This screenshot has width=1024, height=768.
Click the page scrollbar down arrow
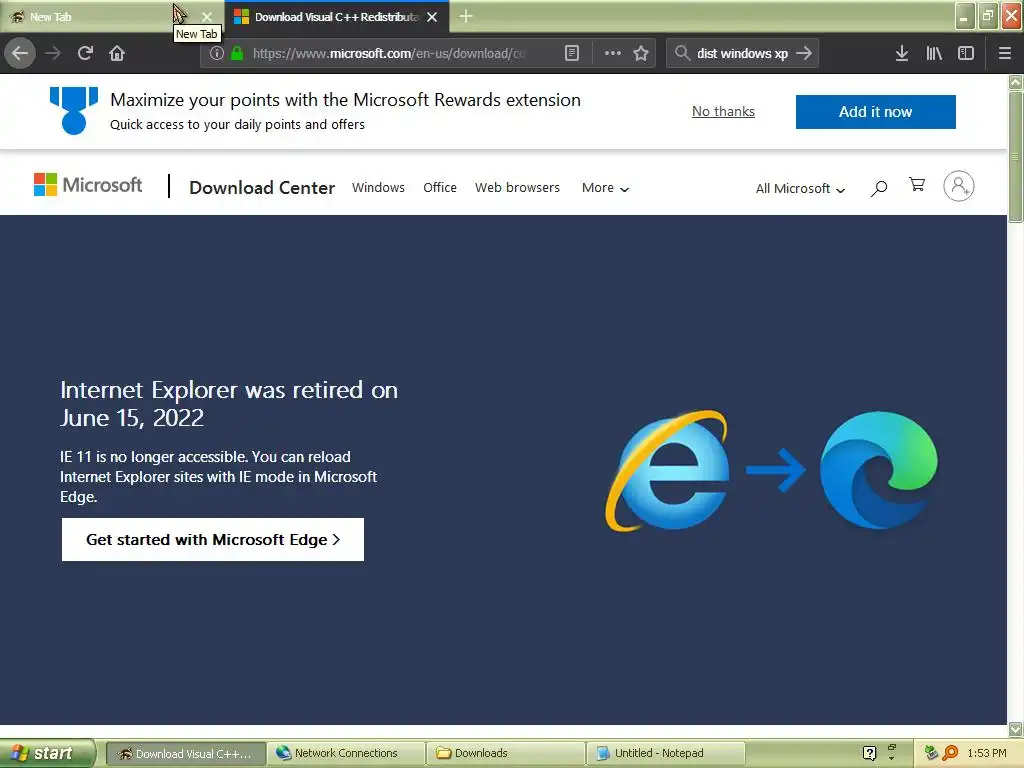tap(1015, 729)
